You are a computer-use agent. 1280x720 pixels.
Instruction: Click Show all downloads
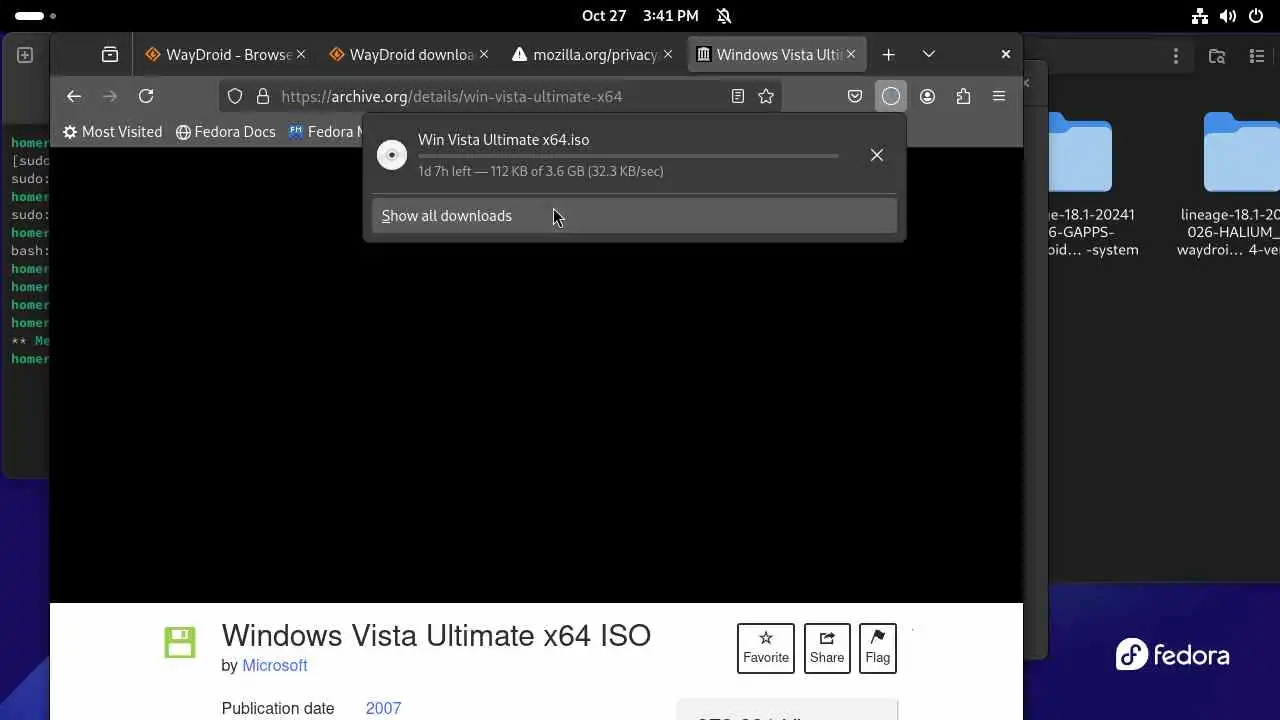634,216
